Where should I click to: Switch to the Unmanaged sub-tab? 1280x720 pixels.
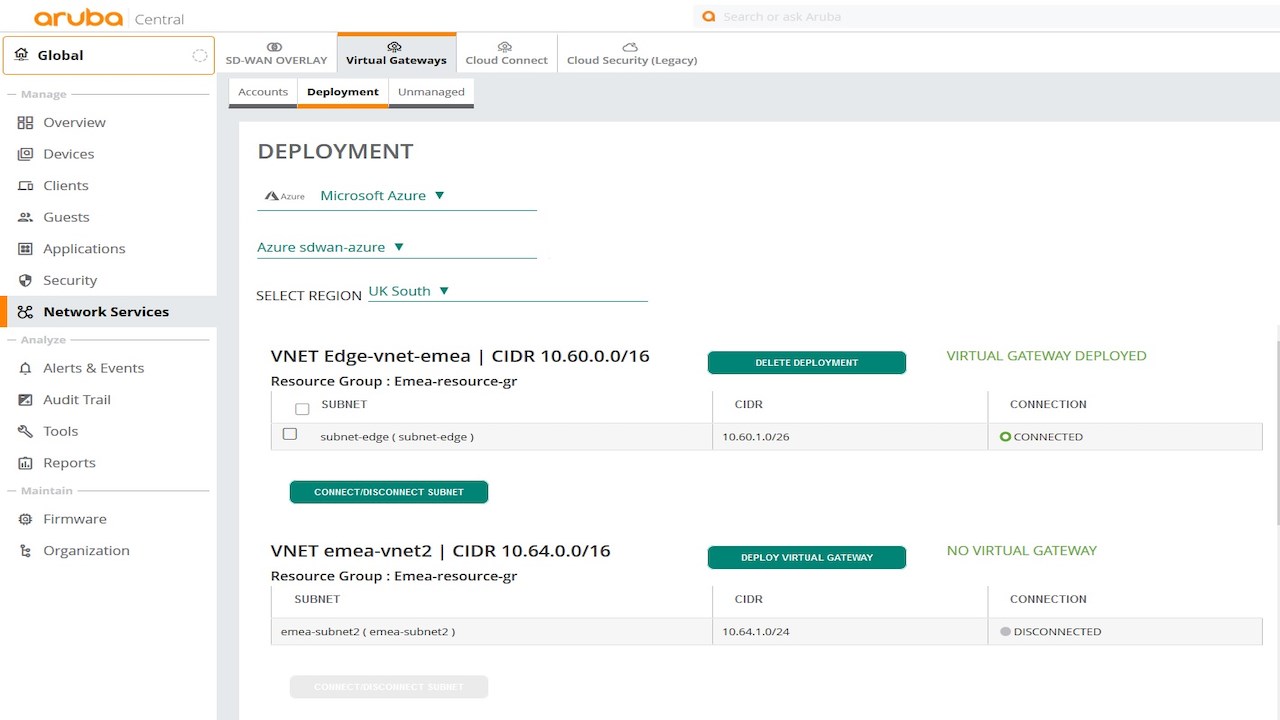431,92
